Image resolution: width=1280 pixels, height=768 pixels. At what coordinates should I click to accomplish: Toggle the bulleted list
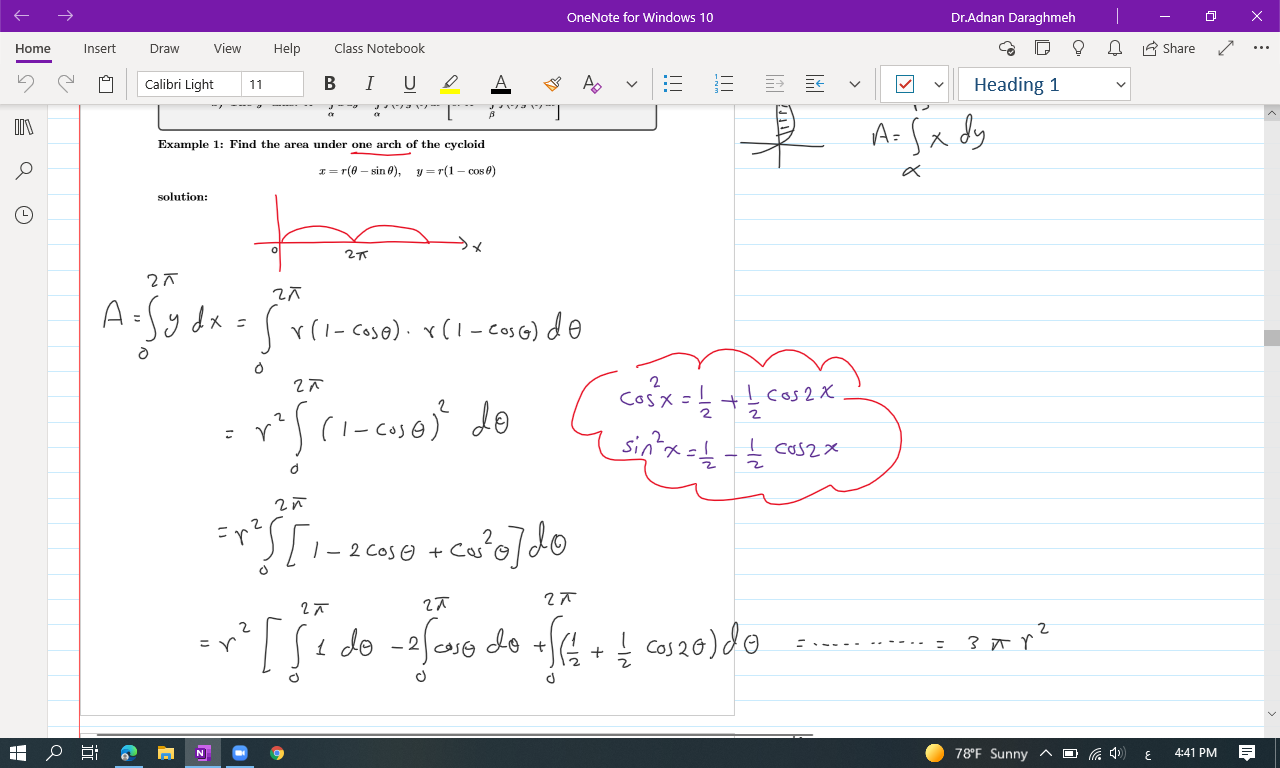coord(674,84)
